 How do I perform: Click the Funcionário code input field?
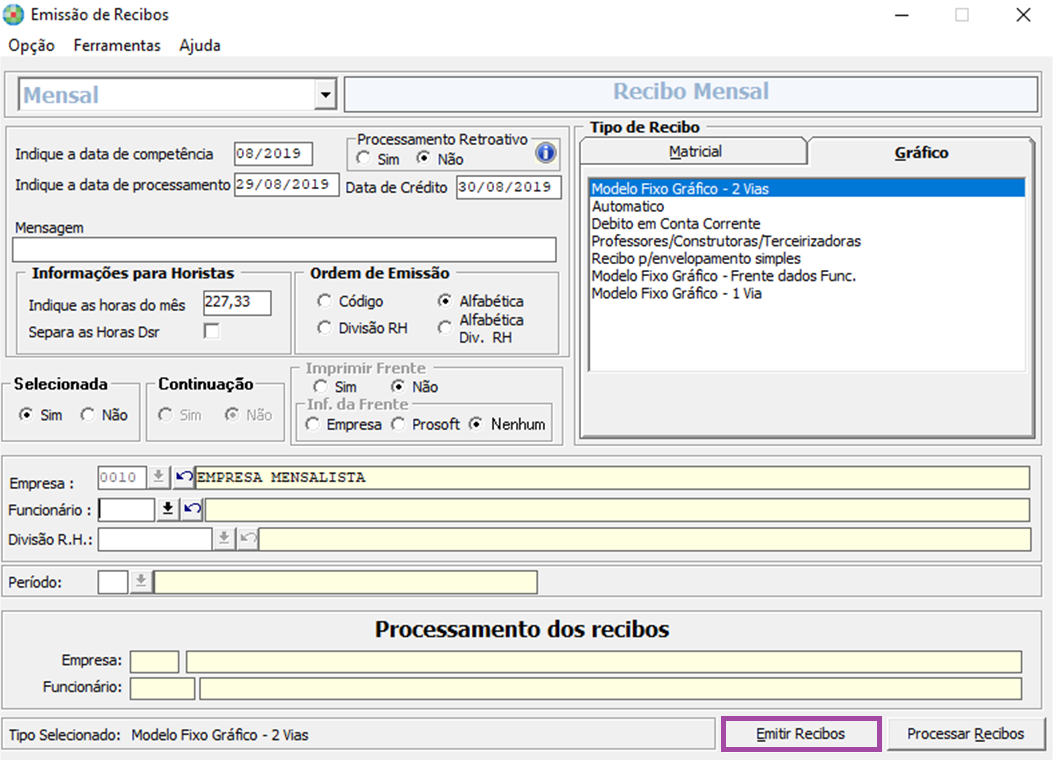(126, 510)
